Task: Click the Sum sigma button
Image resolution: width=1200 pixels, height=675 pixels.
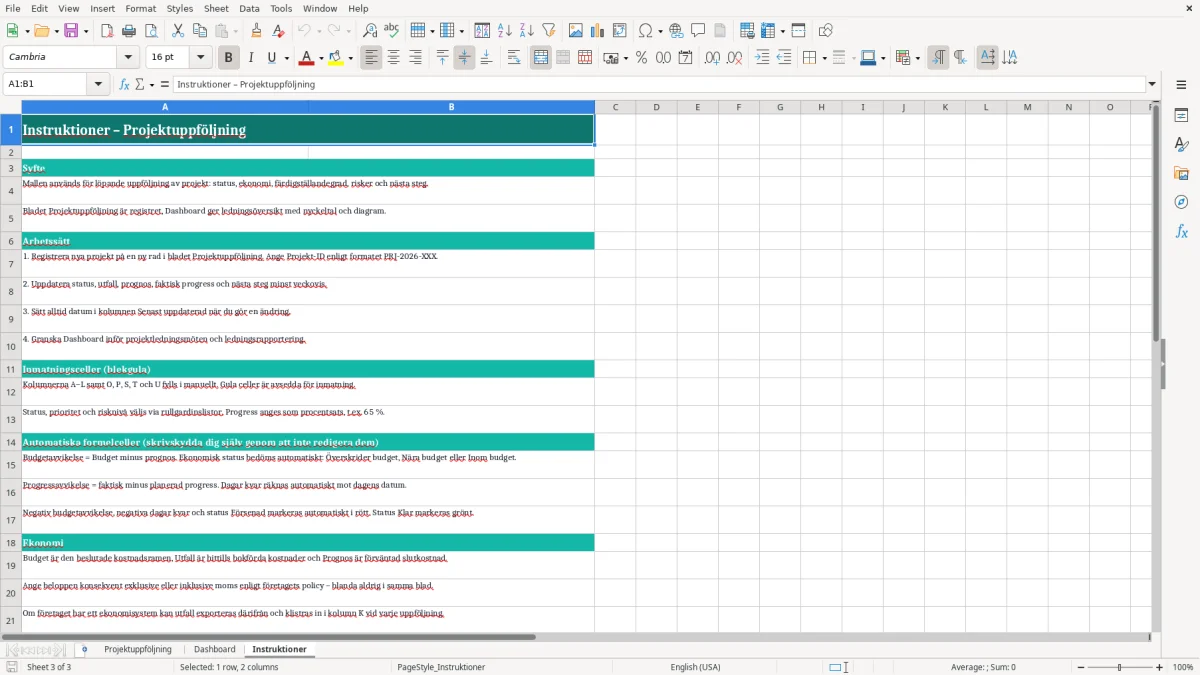Action: (139, 85)
